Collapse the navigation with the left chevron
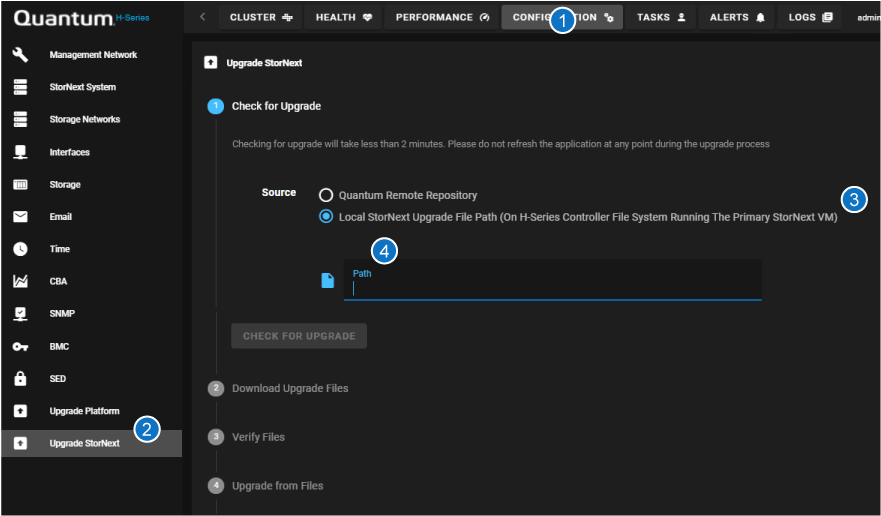The width and height of the screenshot is (881, 516). (x=203, y=17)
